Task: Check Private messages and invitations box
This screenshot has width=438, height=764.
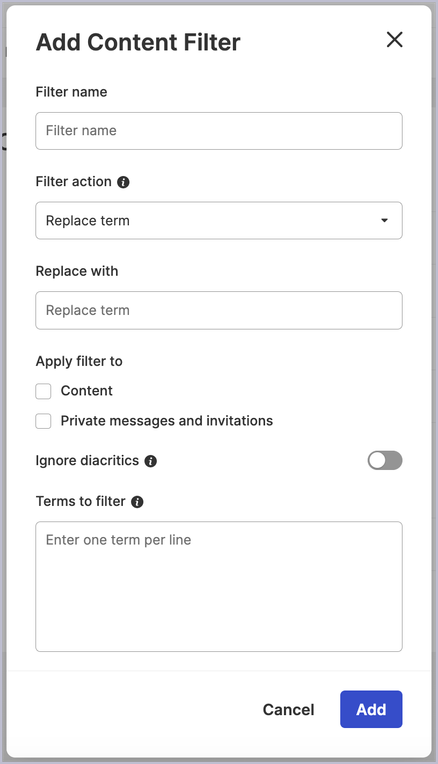Action: [x=43, y=421]
